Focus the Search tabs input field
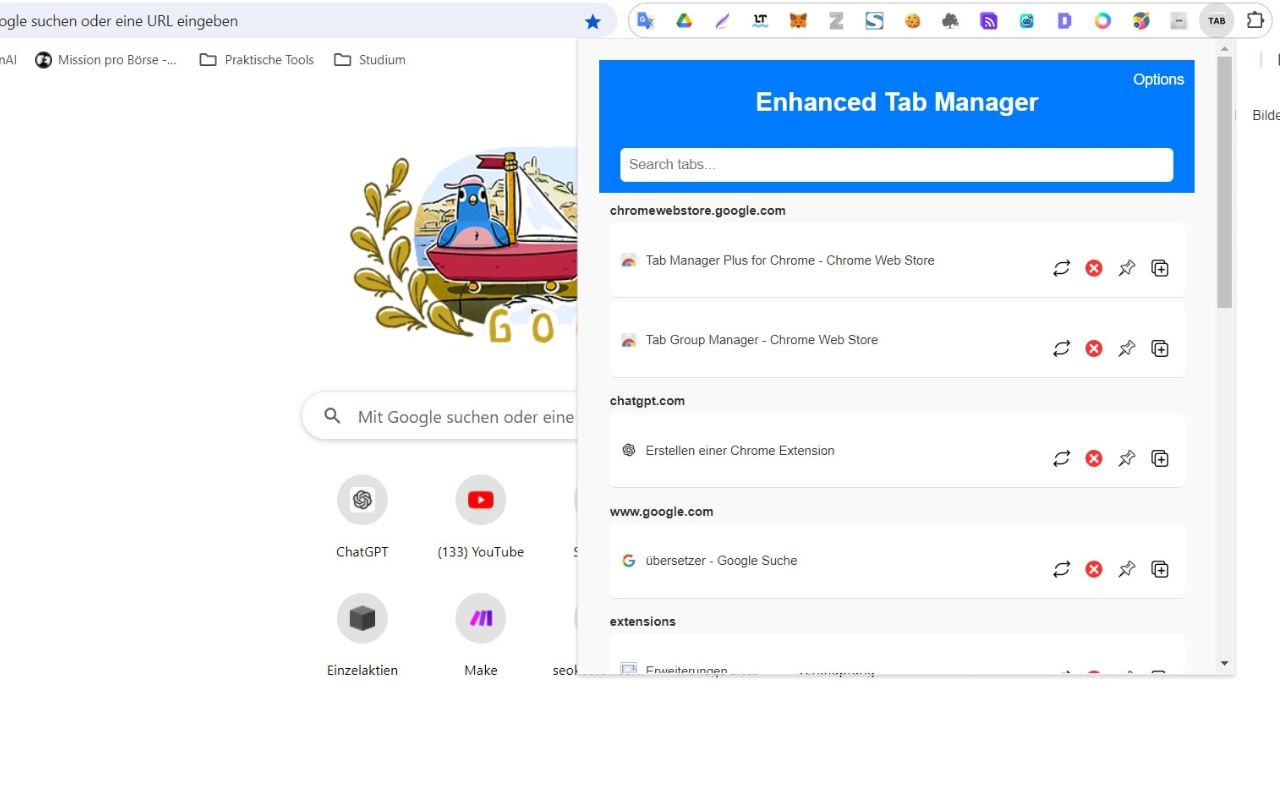 [x=896, y=165]
